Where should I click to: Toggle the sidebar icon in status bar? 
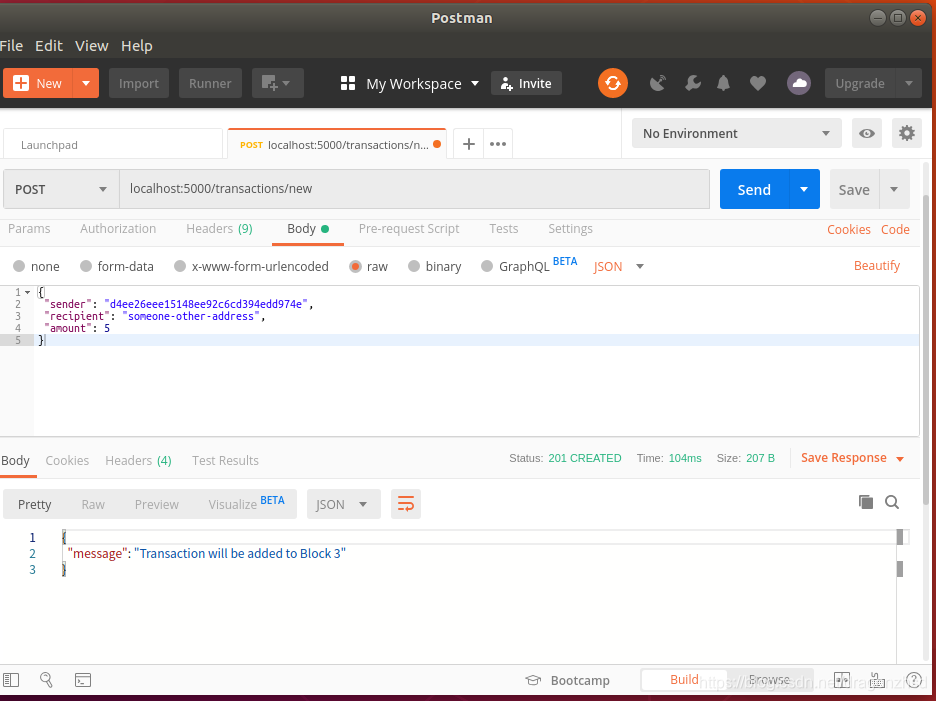[x=11, y=680]
